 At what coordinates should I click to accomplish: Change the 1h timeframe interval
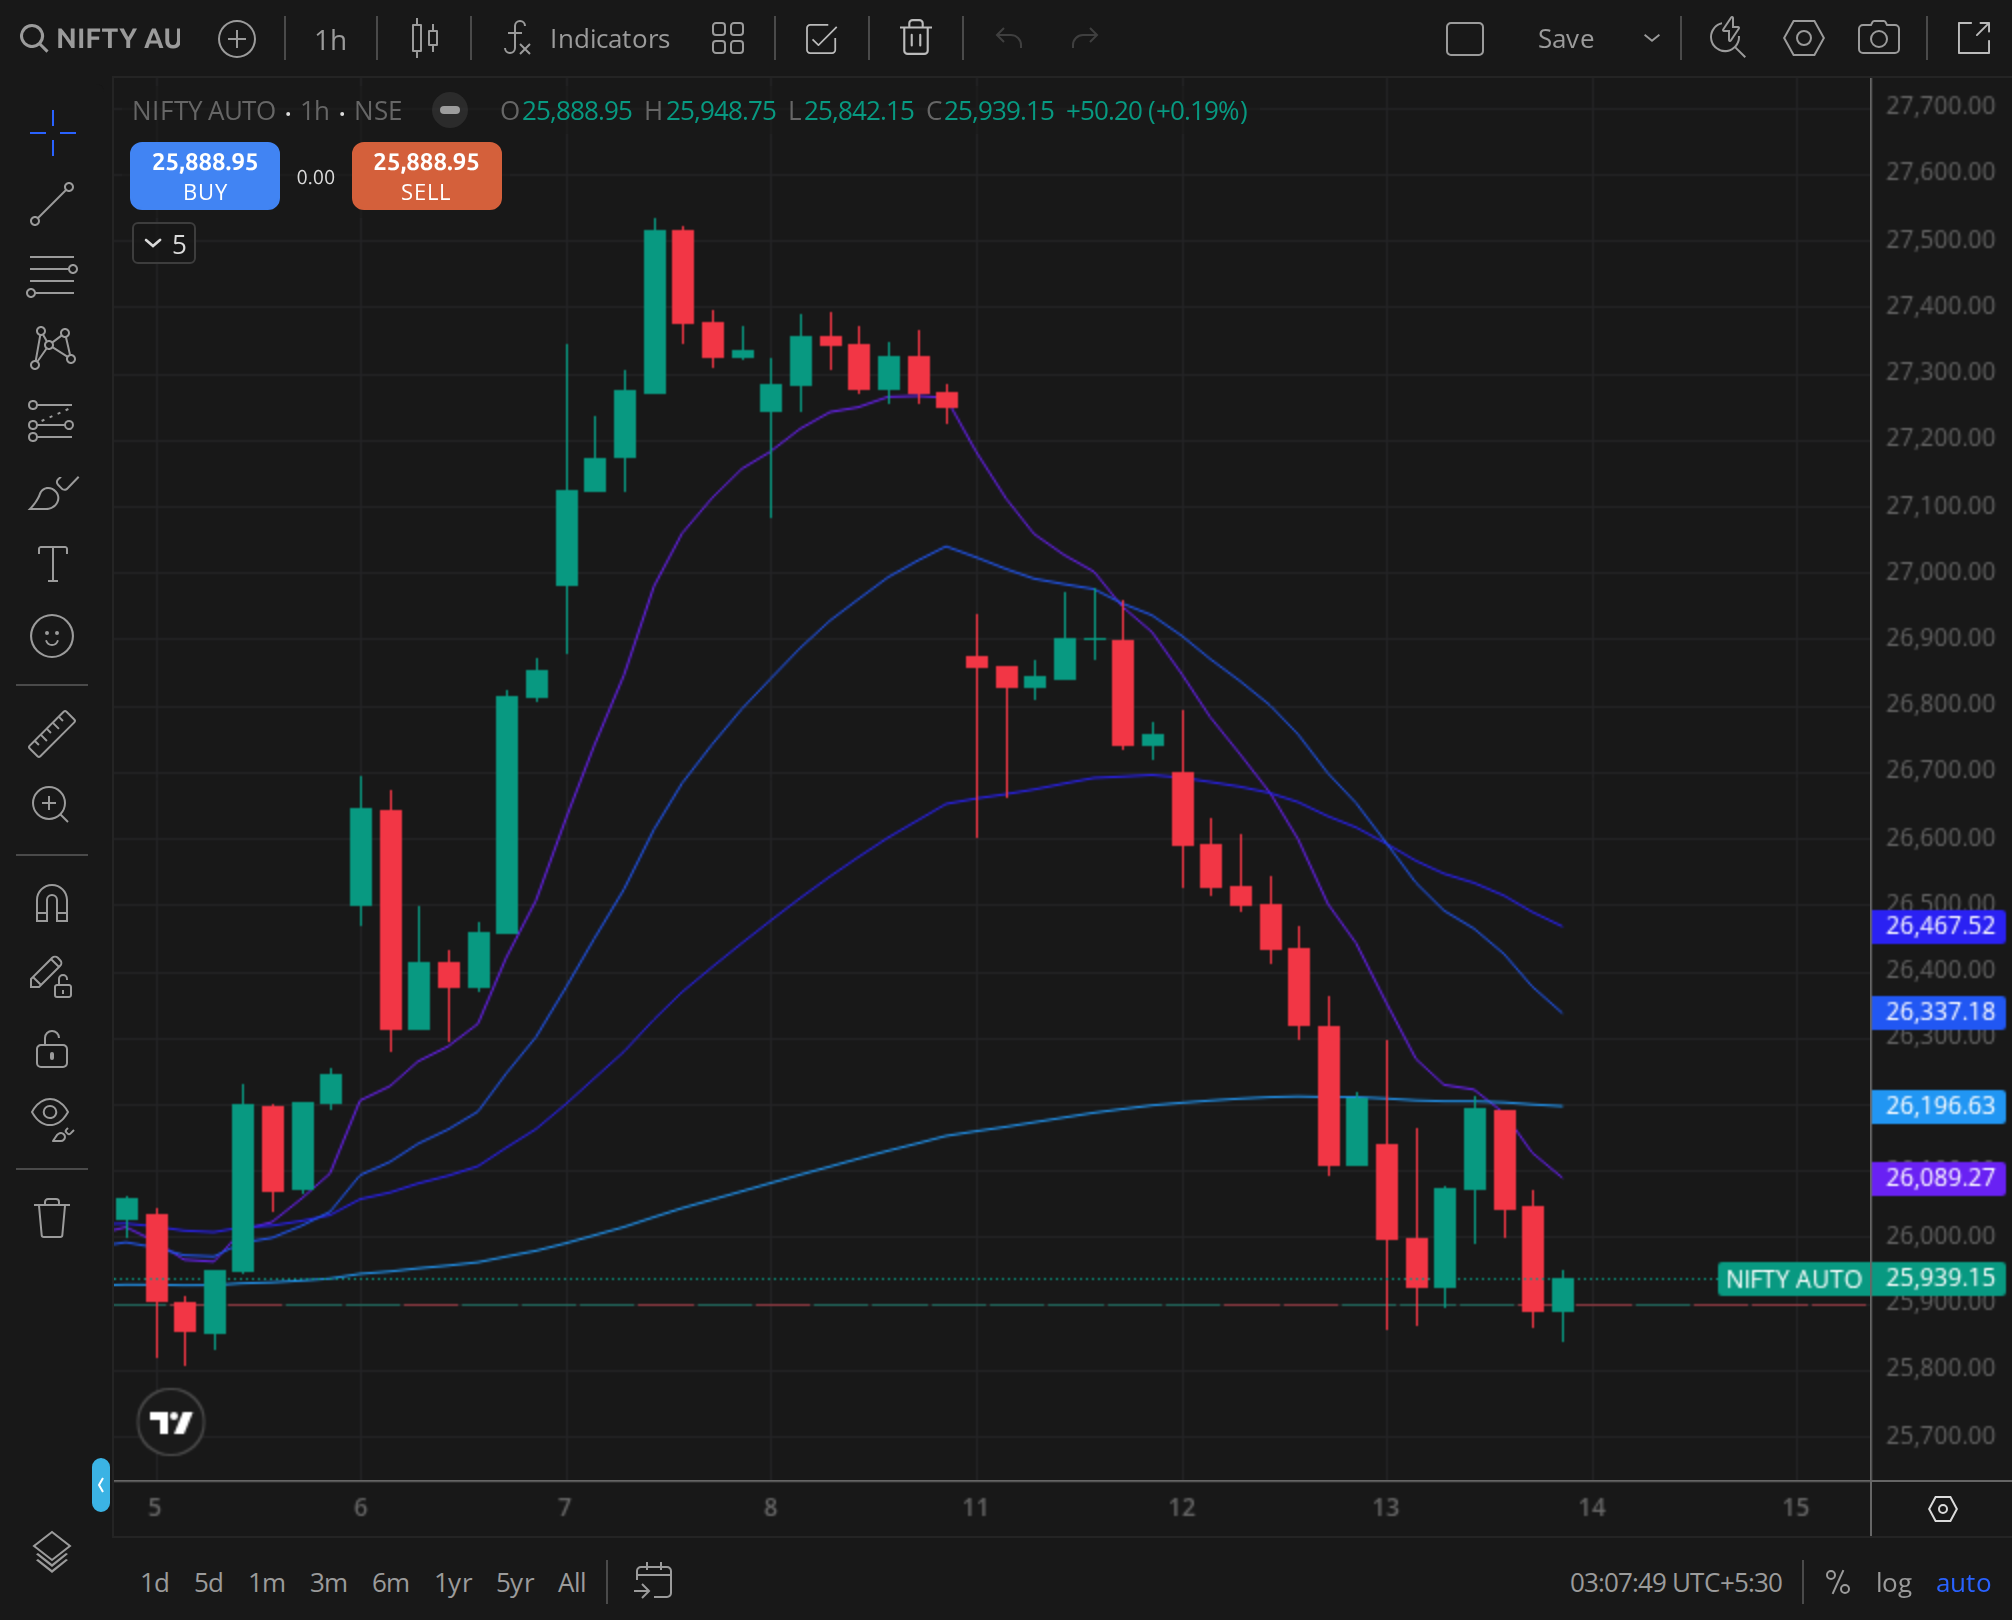(330, 39)
